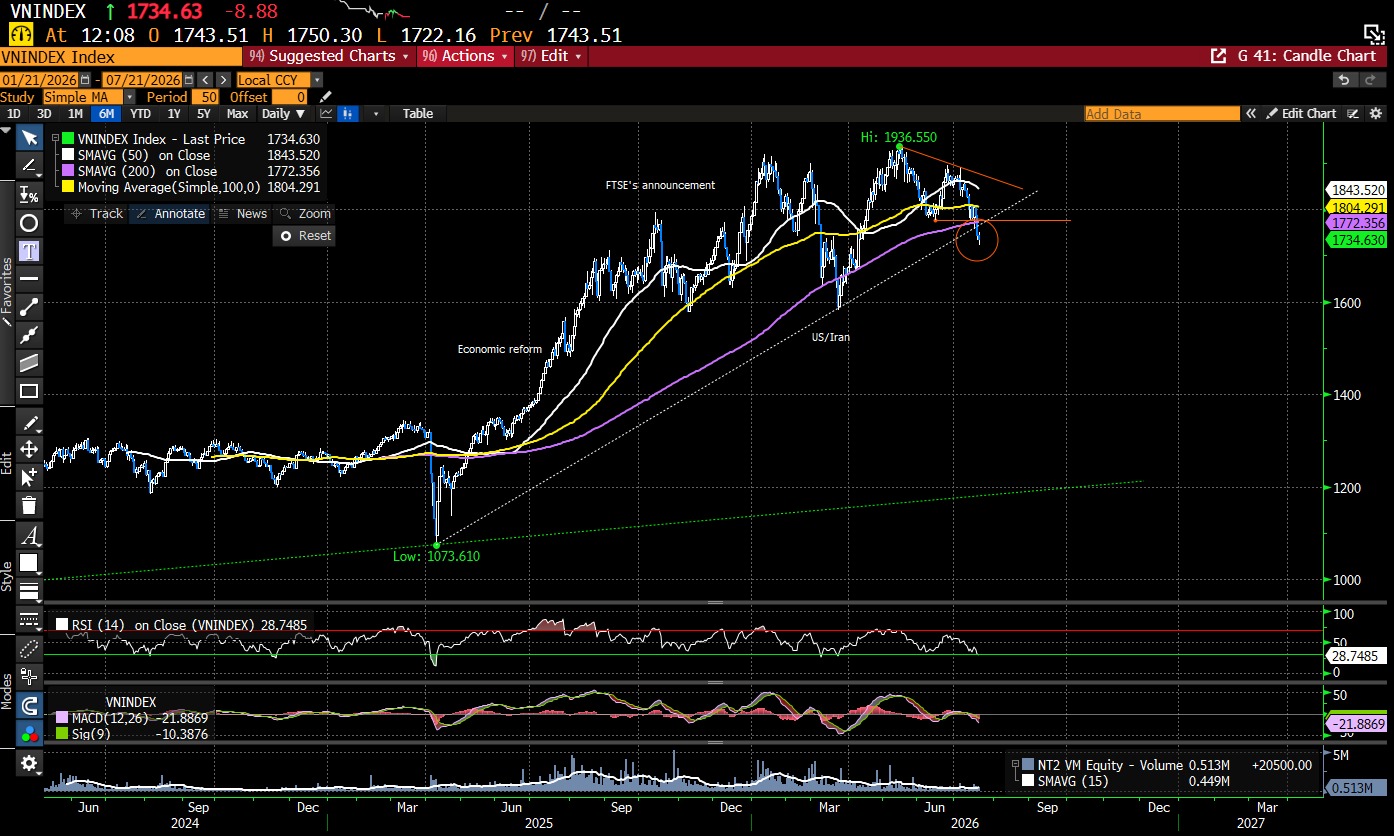Click the yellow Moving Average color swatch

(68, 187)
